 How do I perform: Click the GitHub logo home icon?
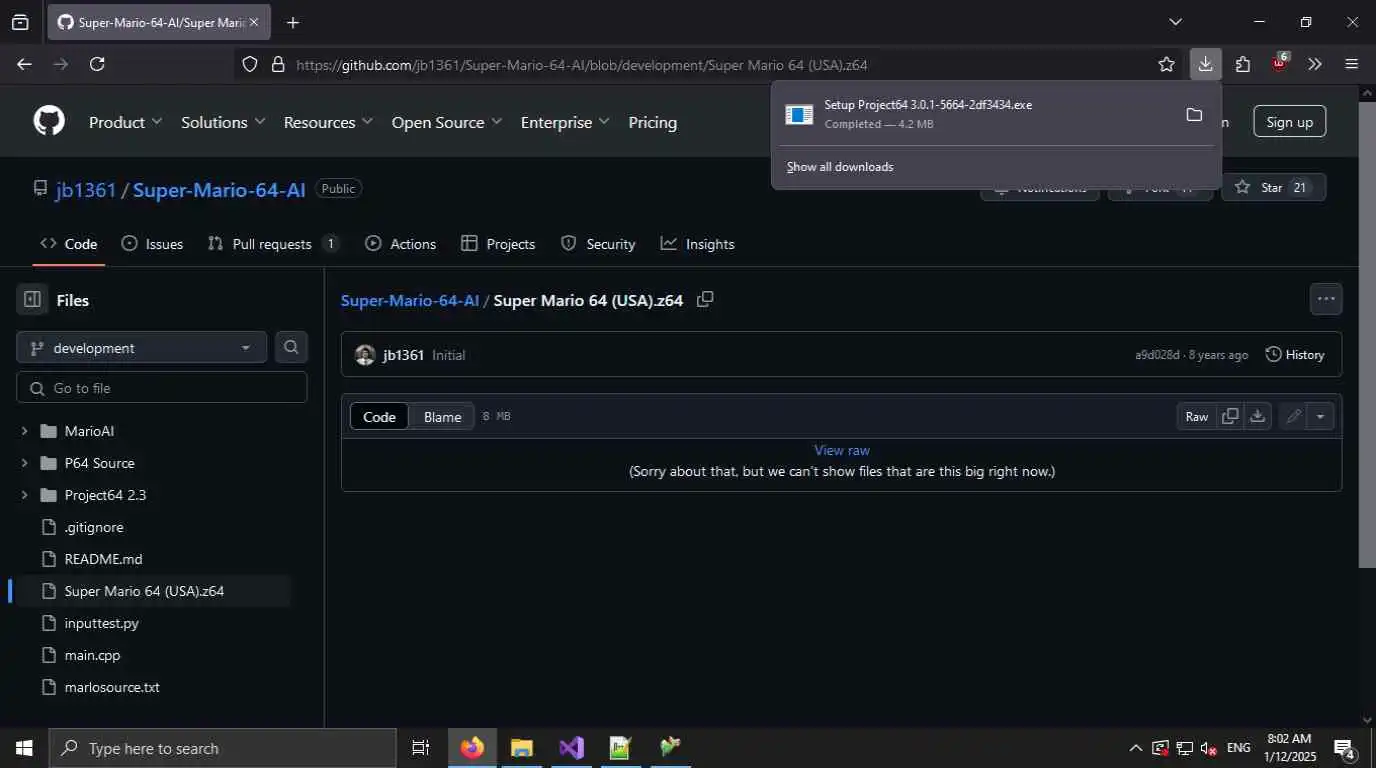pyautogui.click(x=49, y=122)
